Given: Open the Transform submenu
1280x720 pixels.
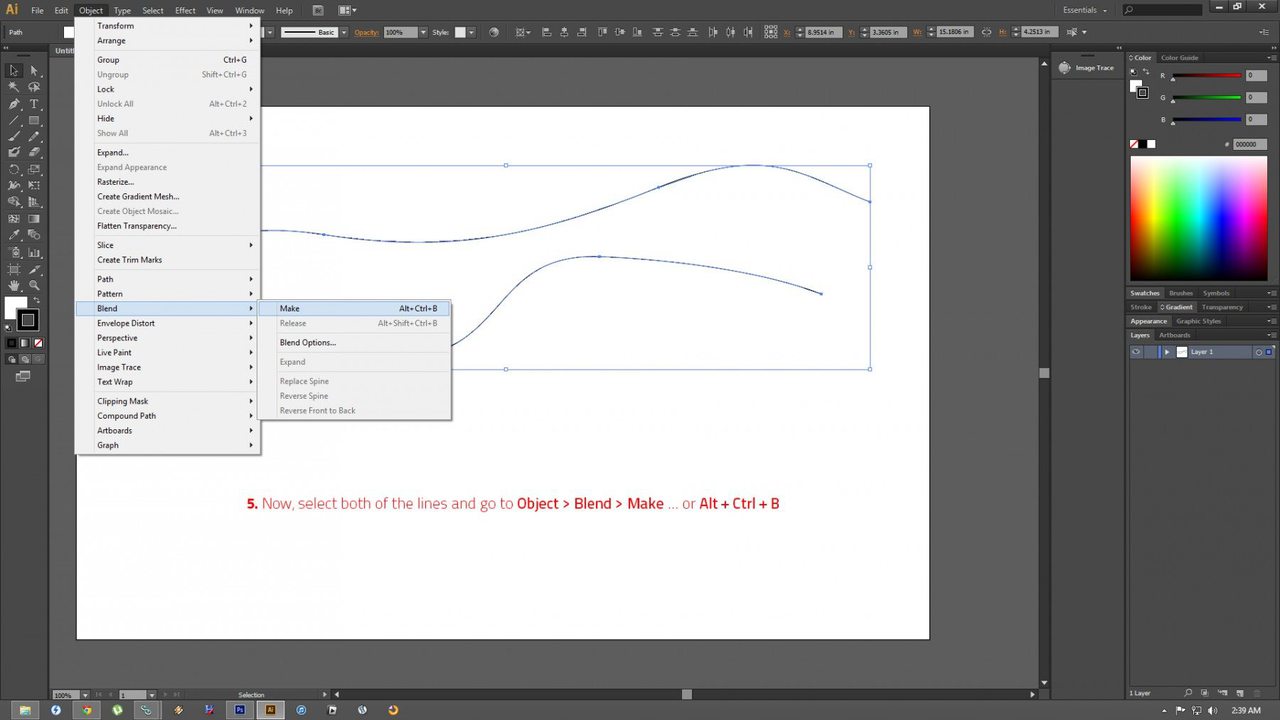Looking at the screenshot, I should pyautogui.click(x=167, y=26).
